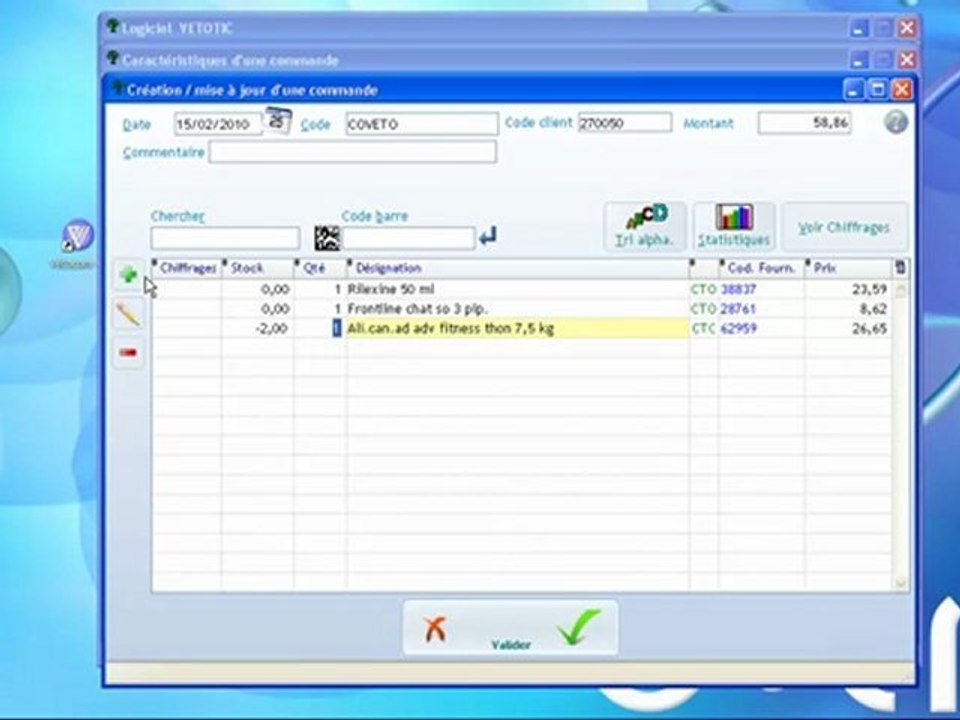Select the row 'Rilexine 50 ml'
960x720 pixels.
point(521,289)
